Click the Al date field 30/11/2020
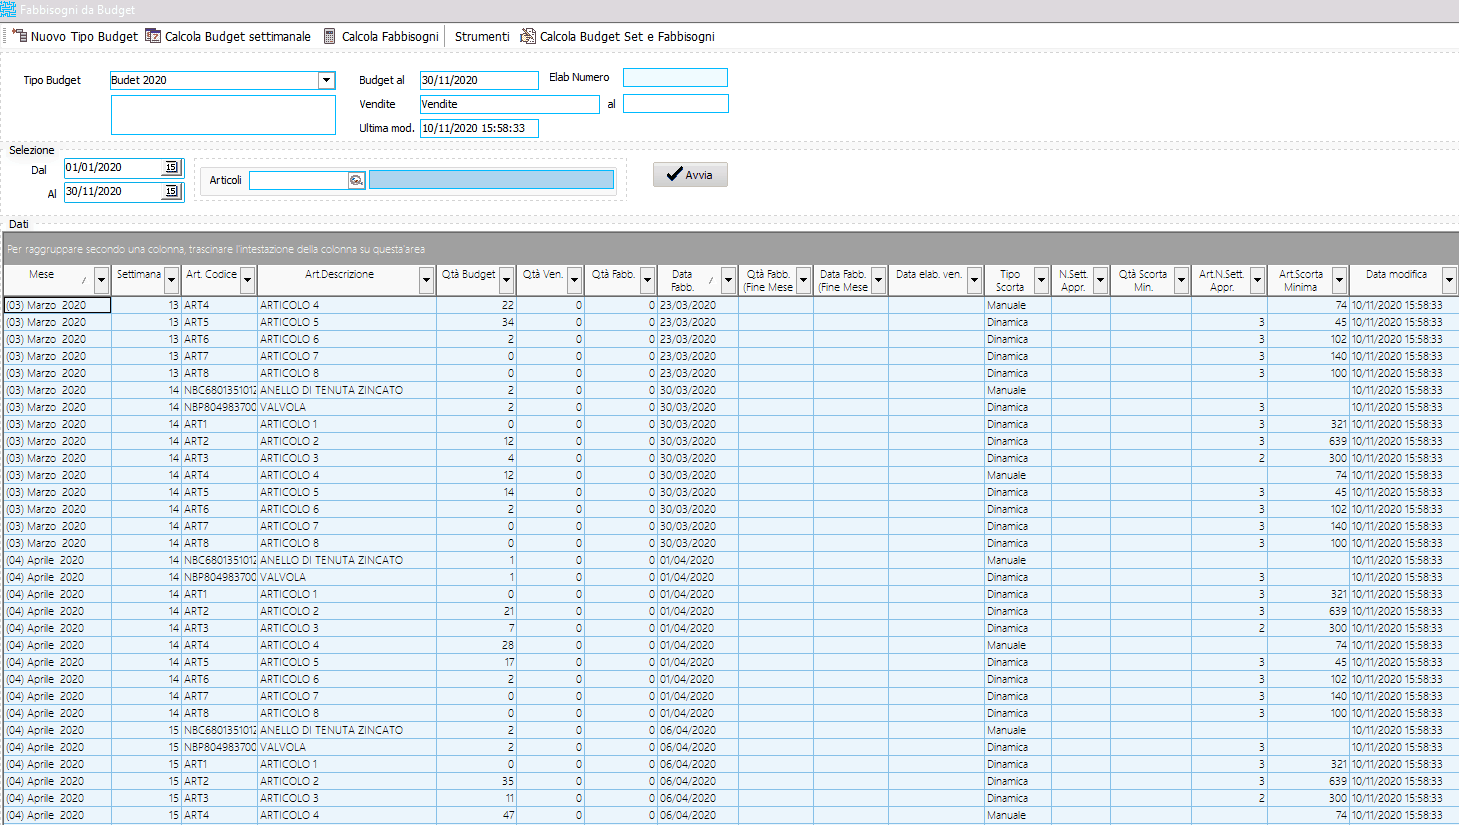 click(113, 191)
